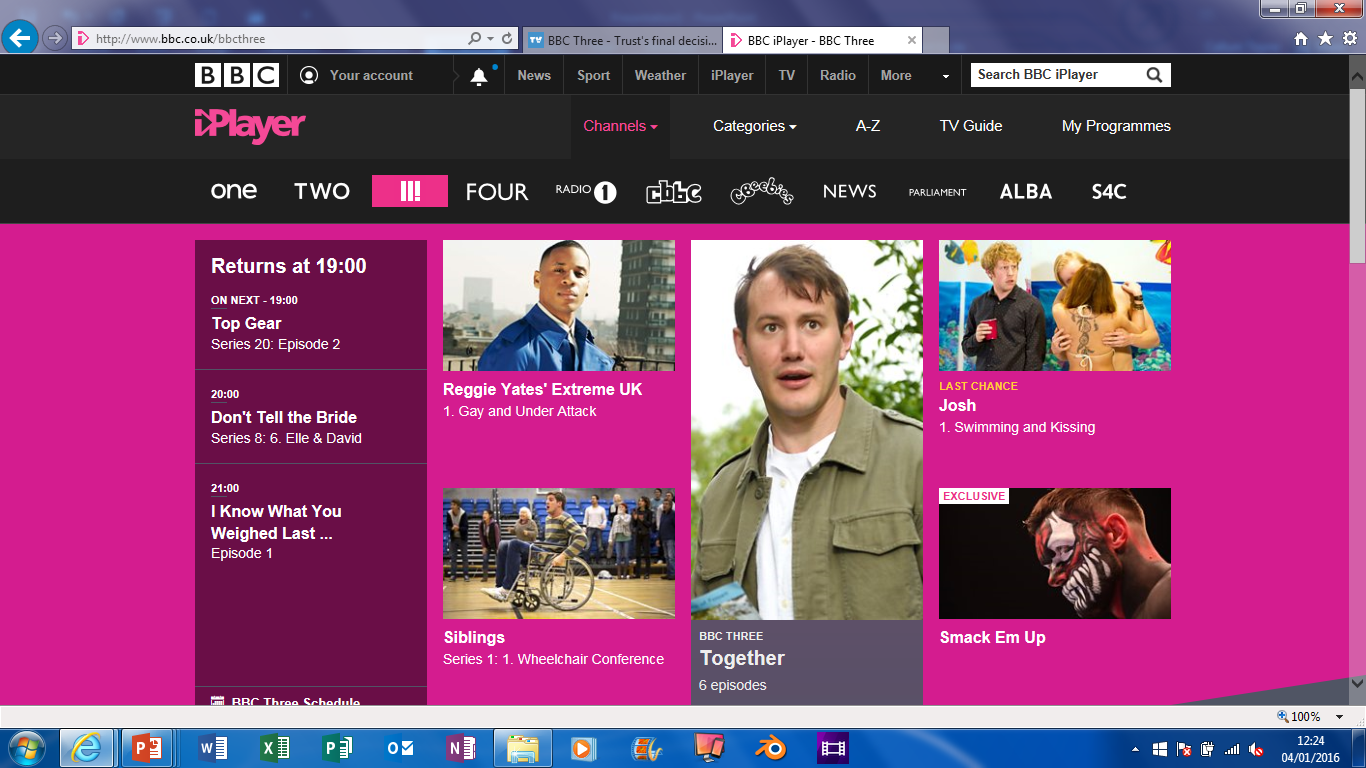Select the CBBC channel logo
This screenshot has height=768, width=1366.
click(674, 191)
